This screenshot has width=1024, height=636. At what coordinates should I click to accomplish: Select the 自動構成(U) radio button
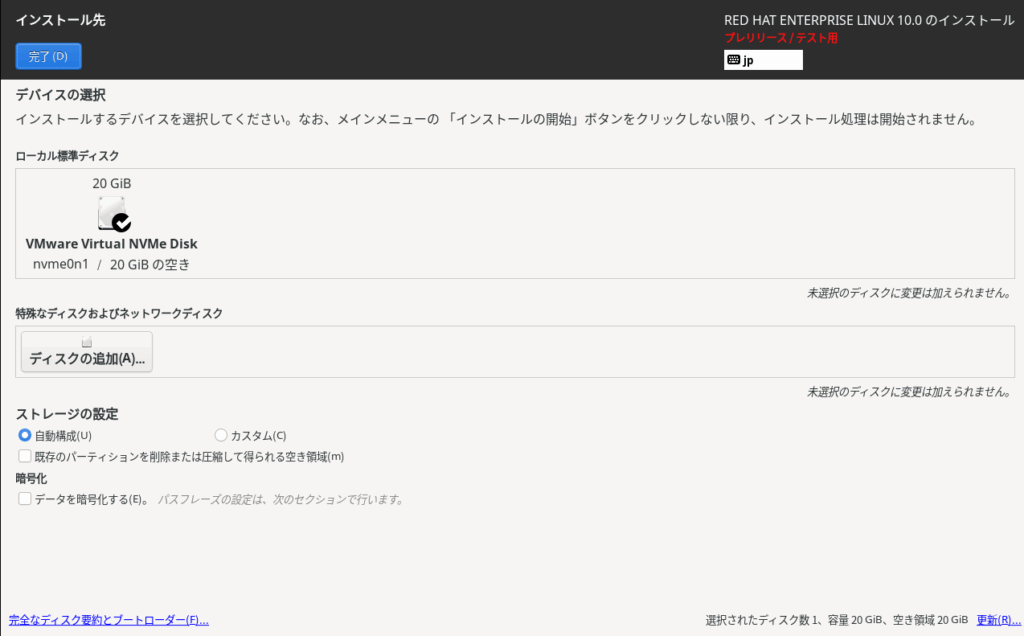tap(25, 435)
